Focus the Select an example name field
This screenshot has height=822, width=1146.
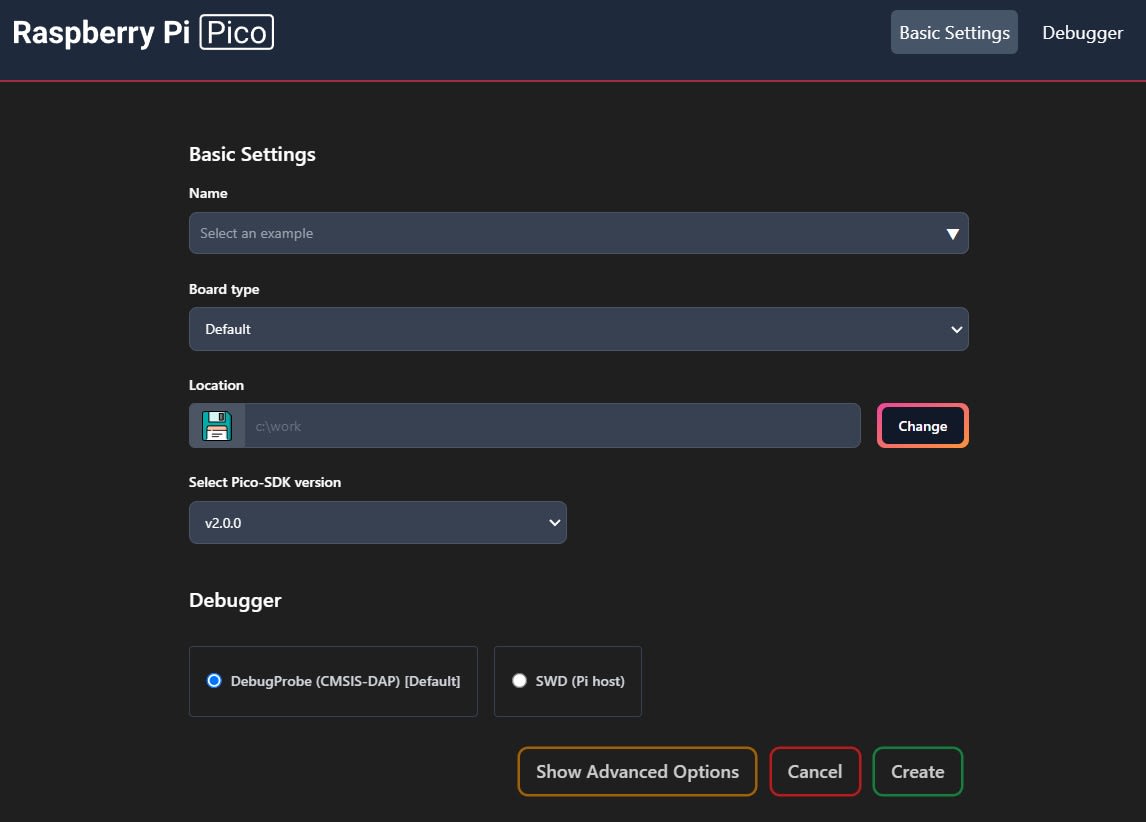(579, 233)
